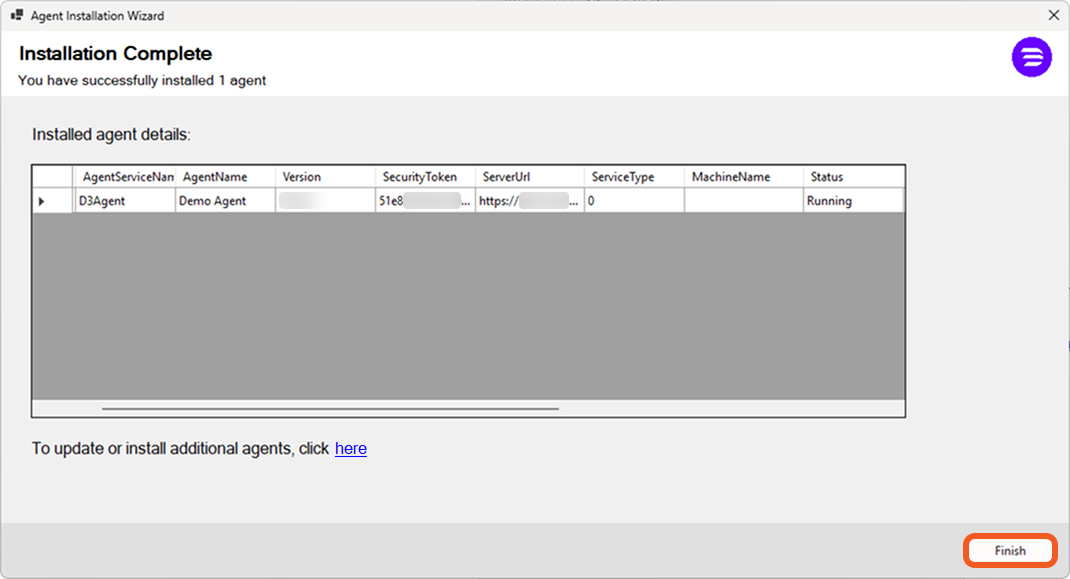This screenshot has height=579, width=1070.
Task: Click the SecurityToken column header
Action: pyautogui.click(x=425, y=177)
